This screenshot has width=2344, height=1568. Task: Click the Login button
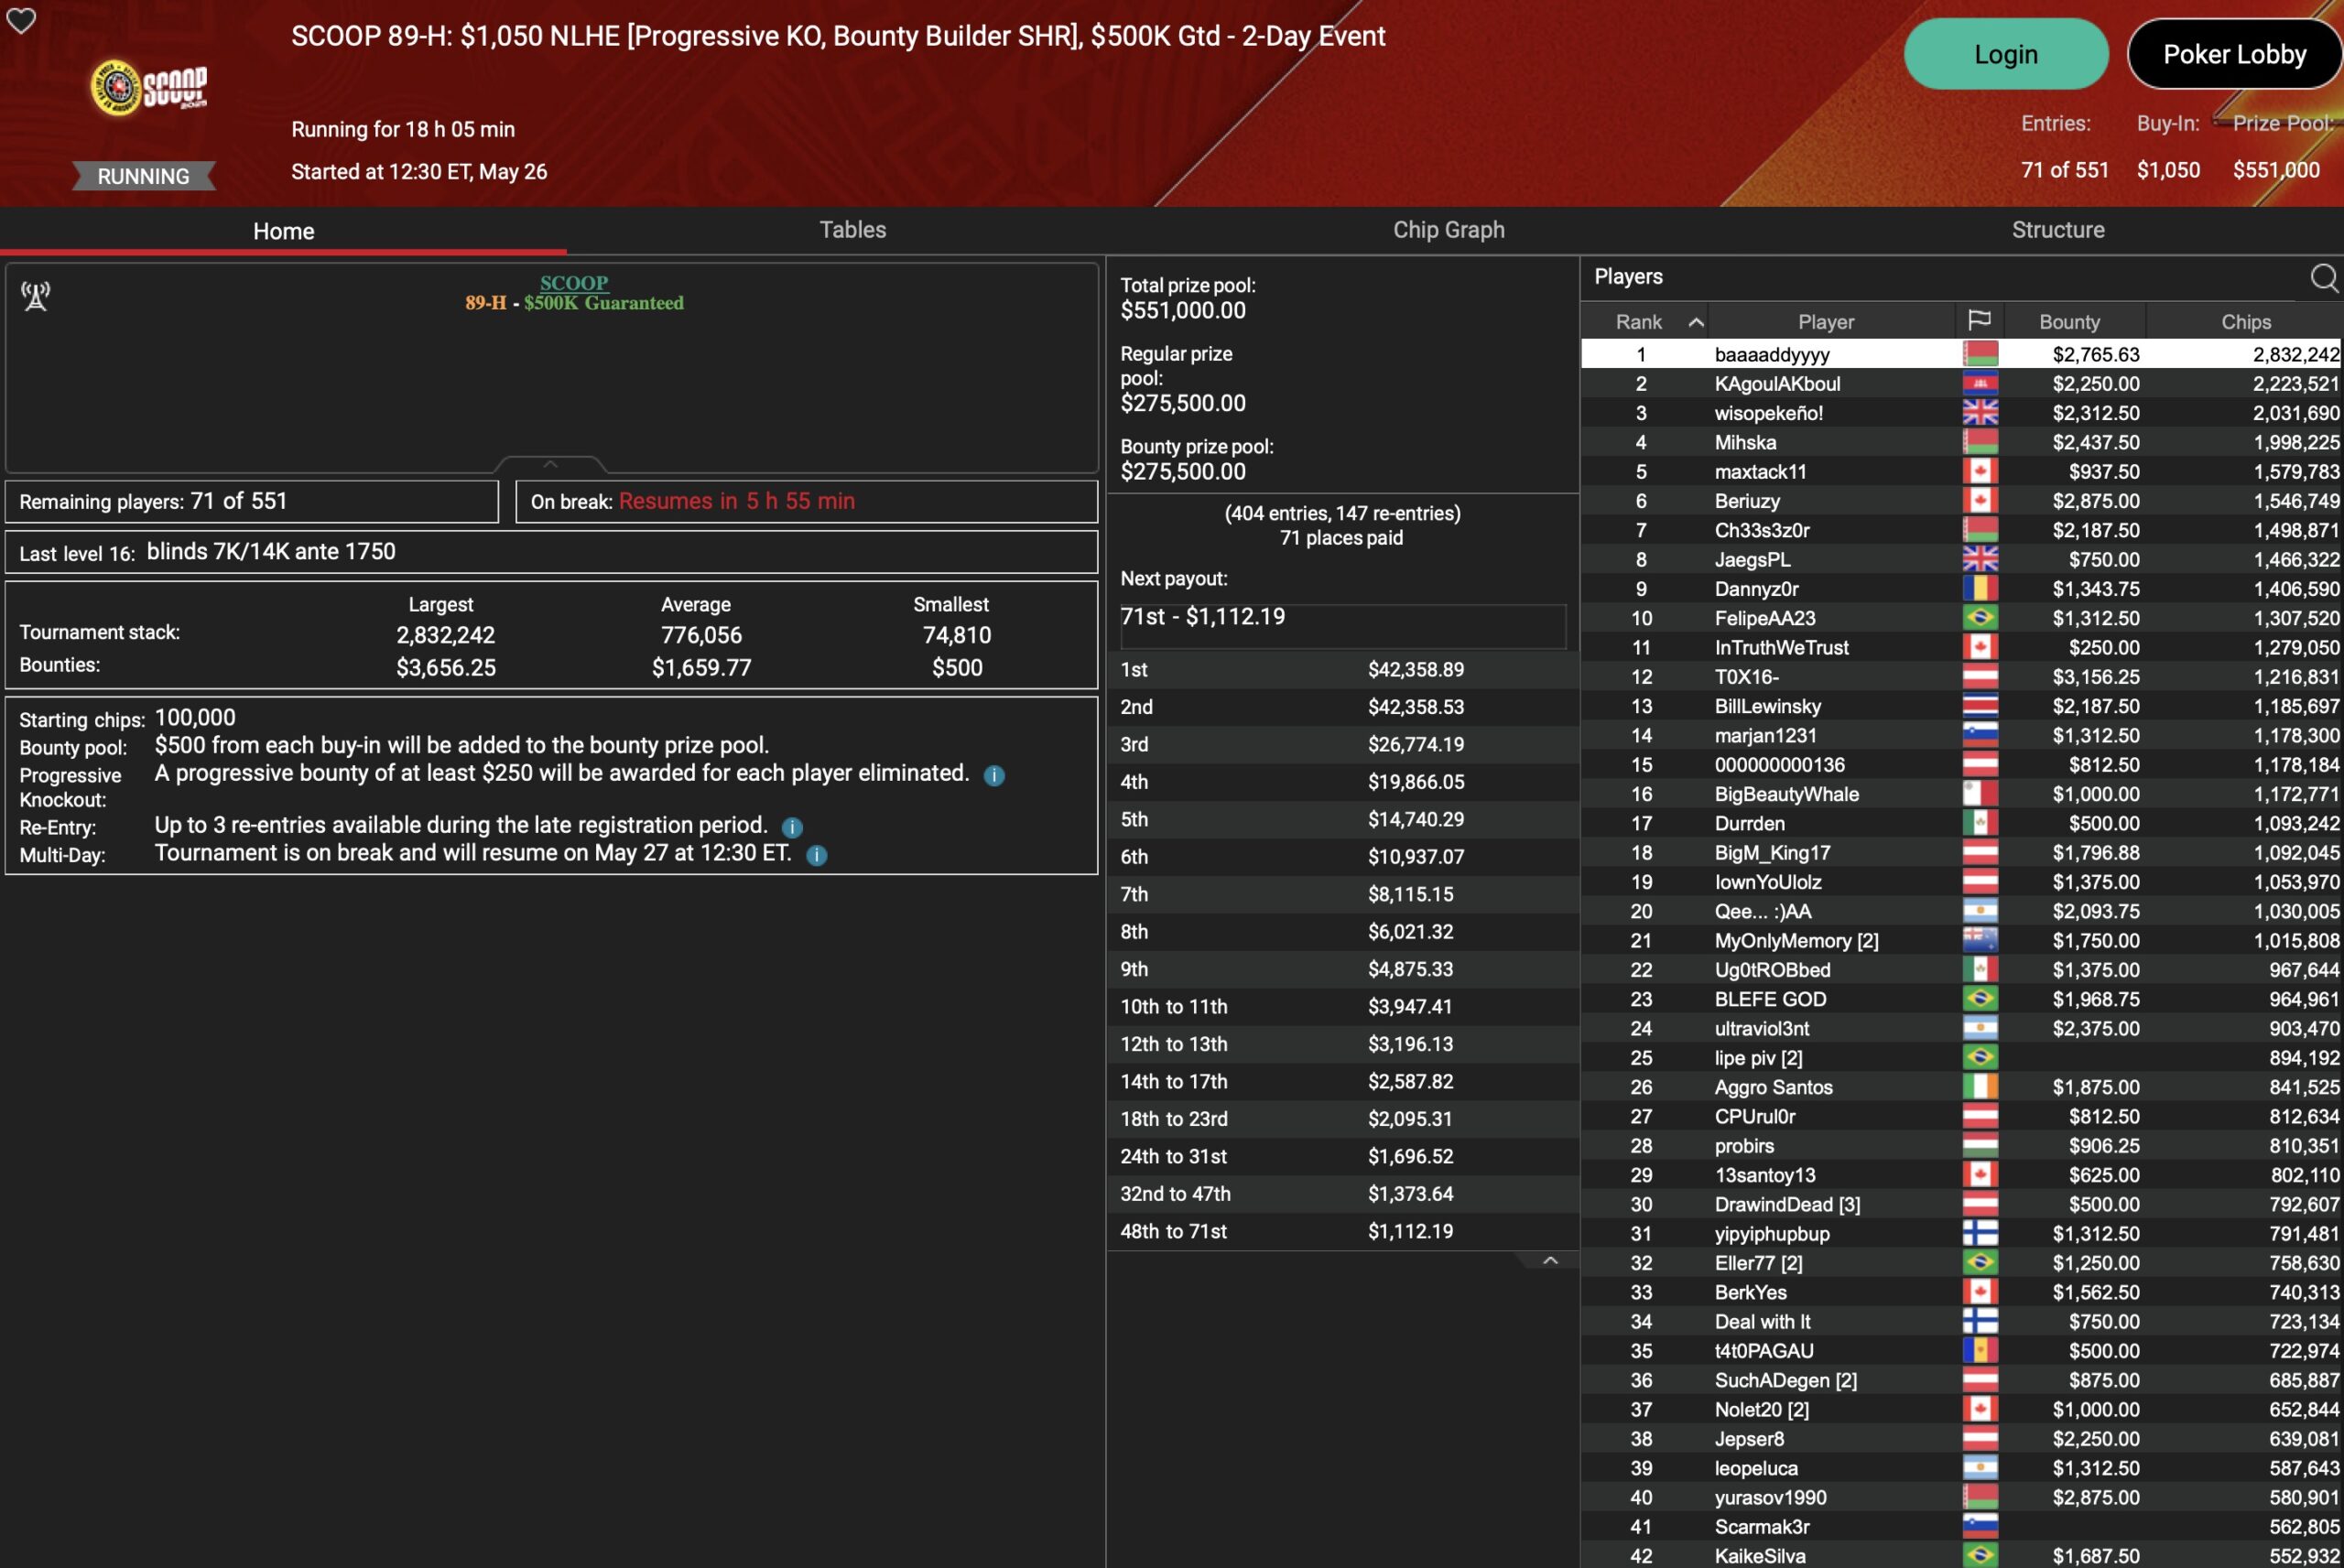[2006, 54]
